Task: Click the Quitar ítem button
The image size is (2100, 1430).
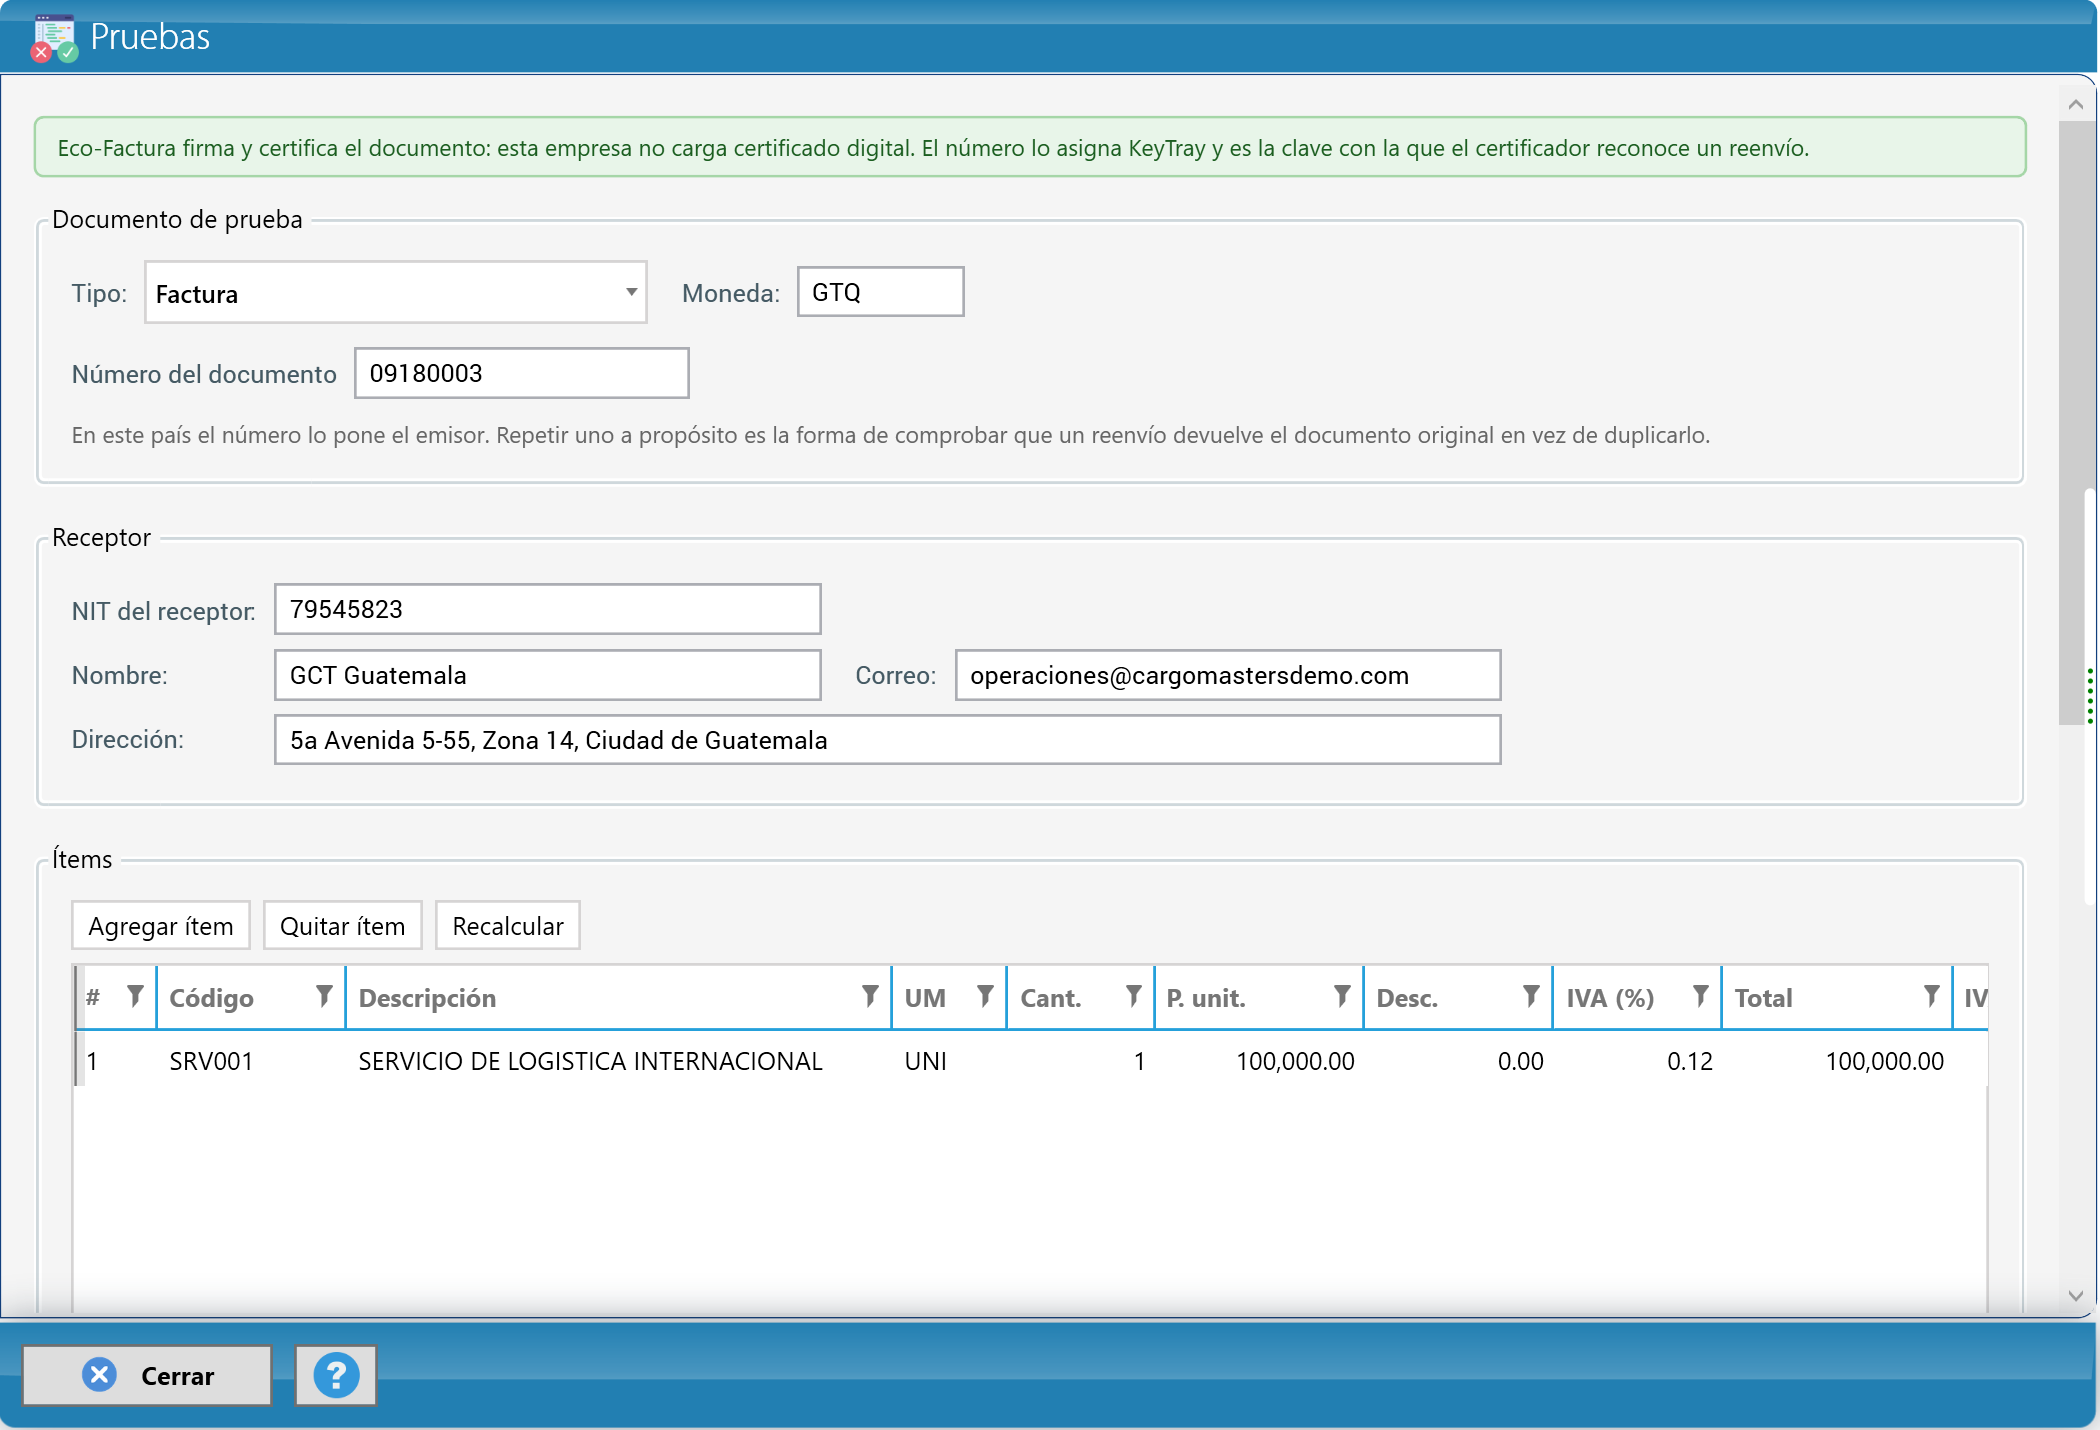Action: (343, 926)
